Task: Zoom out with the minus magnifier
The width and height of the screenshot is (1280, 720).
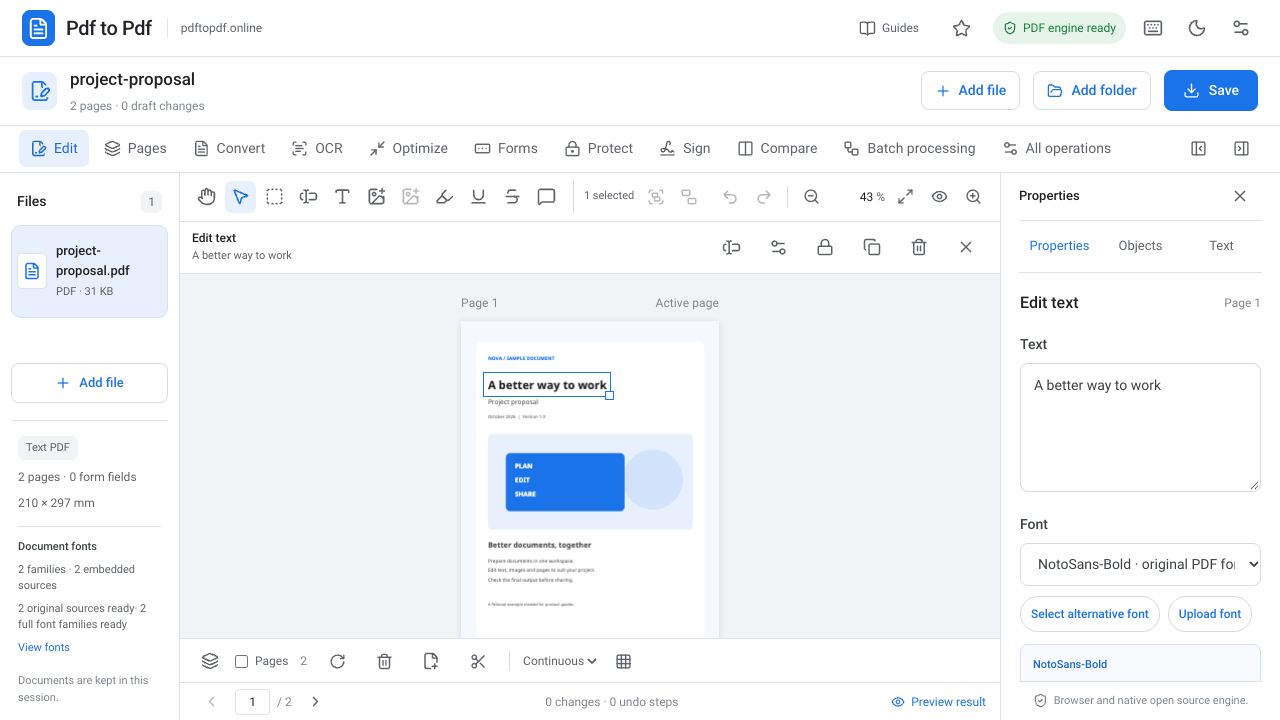Action: tap(811, 197)
